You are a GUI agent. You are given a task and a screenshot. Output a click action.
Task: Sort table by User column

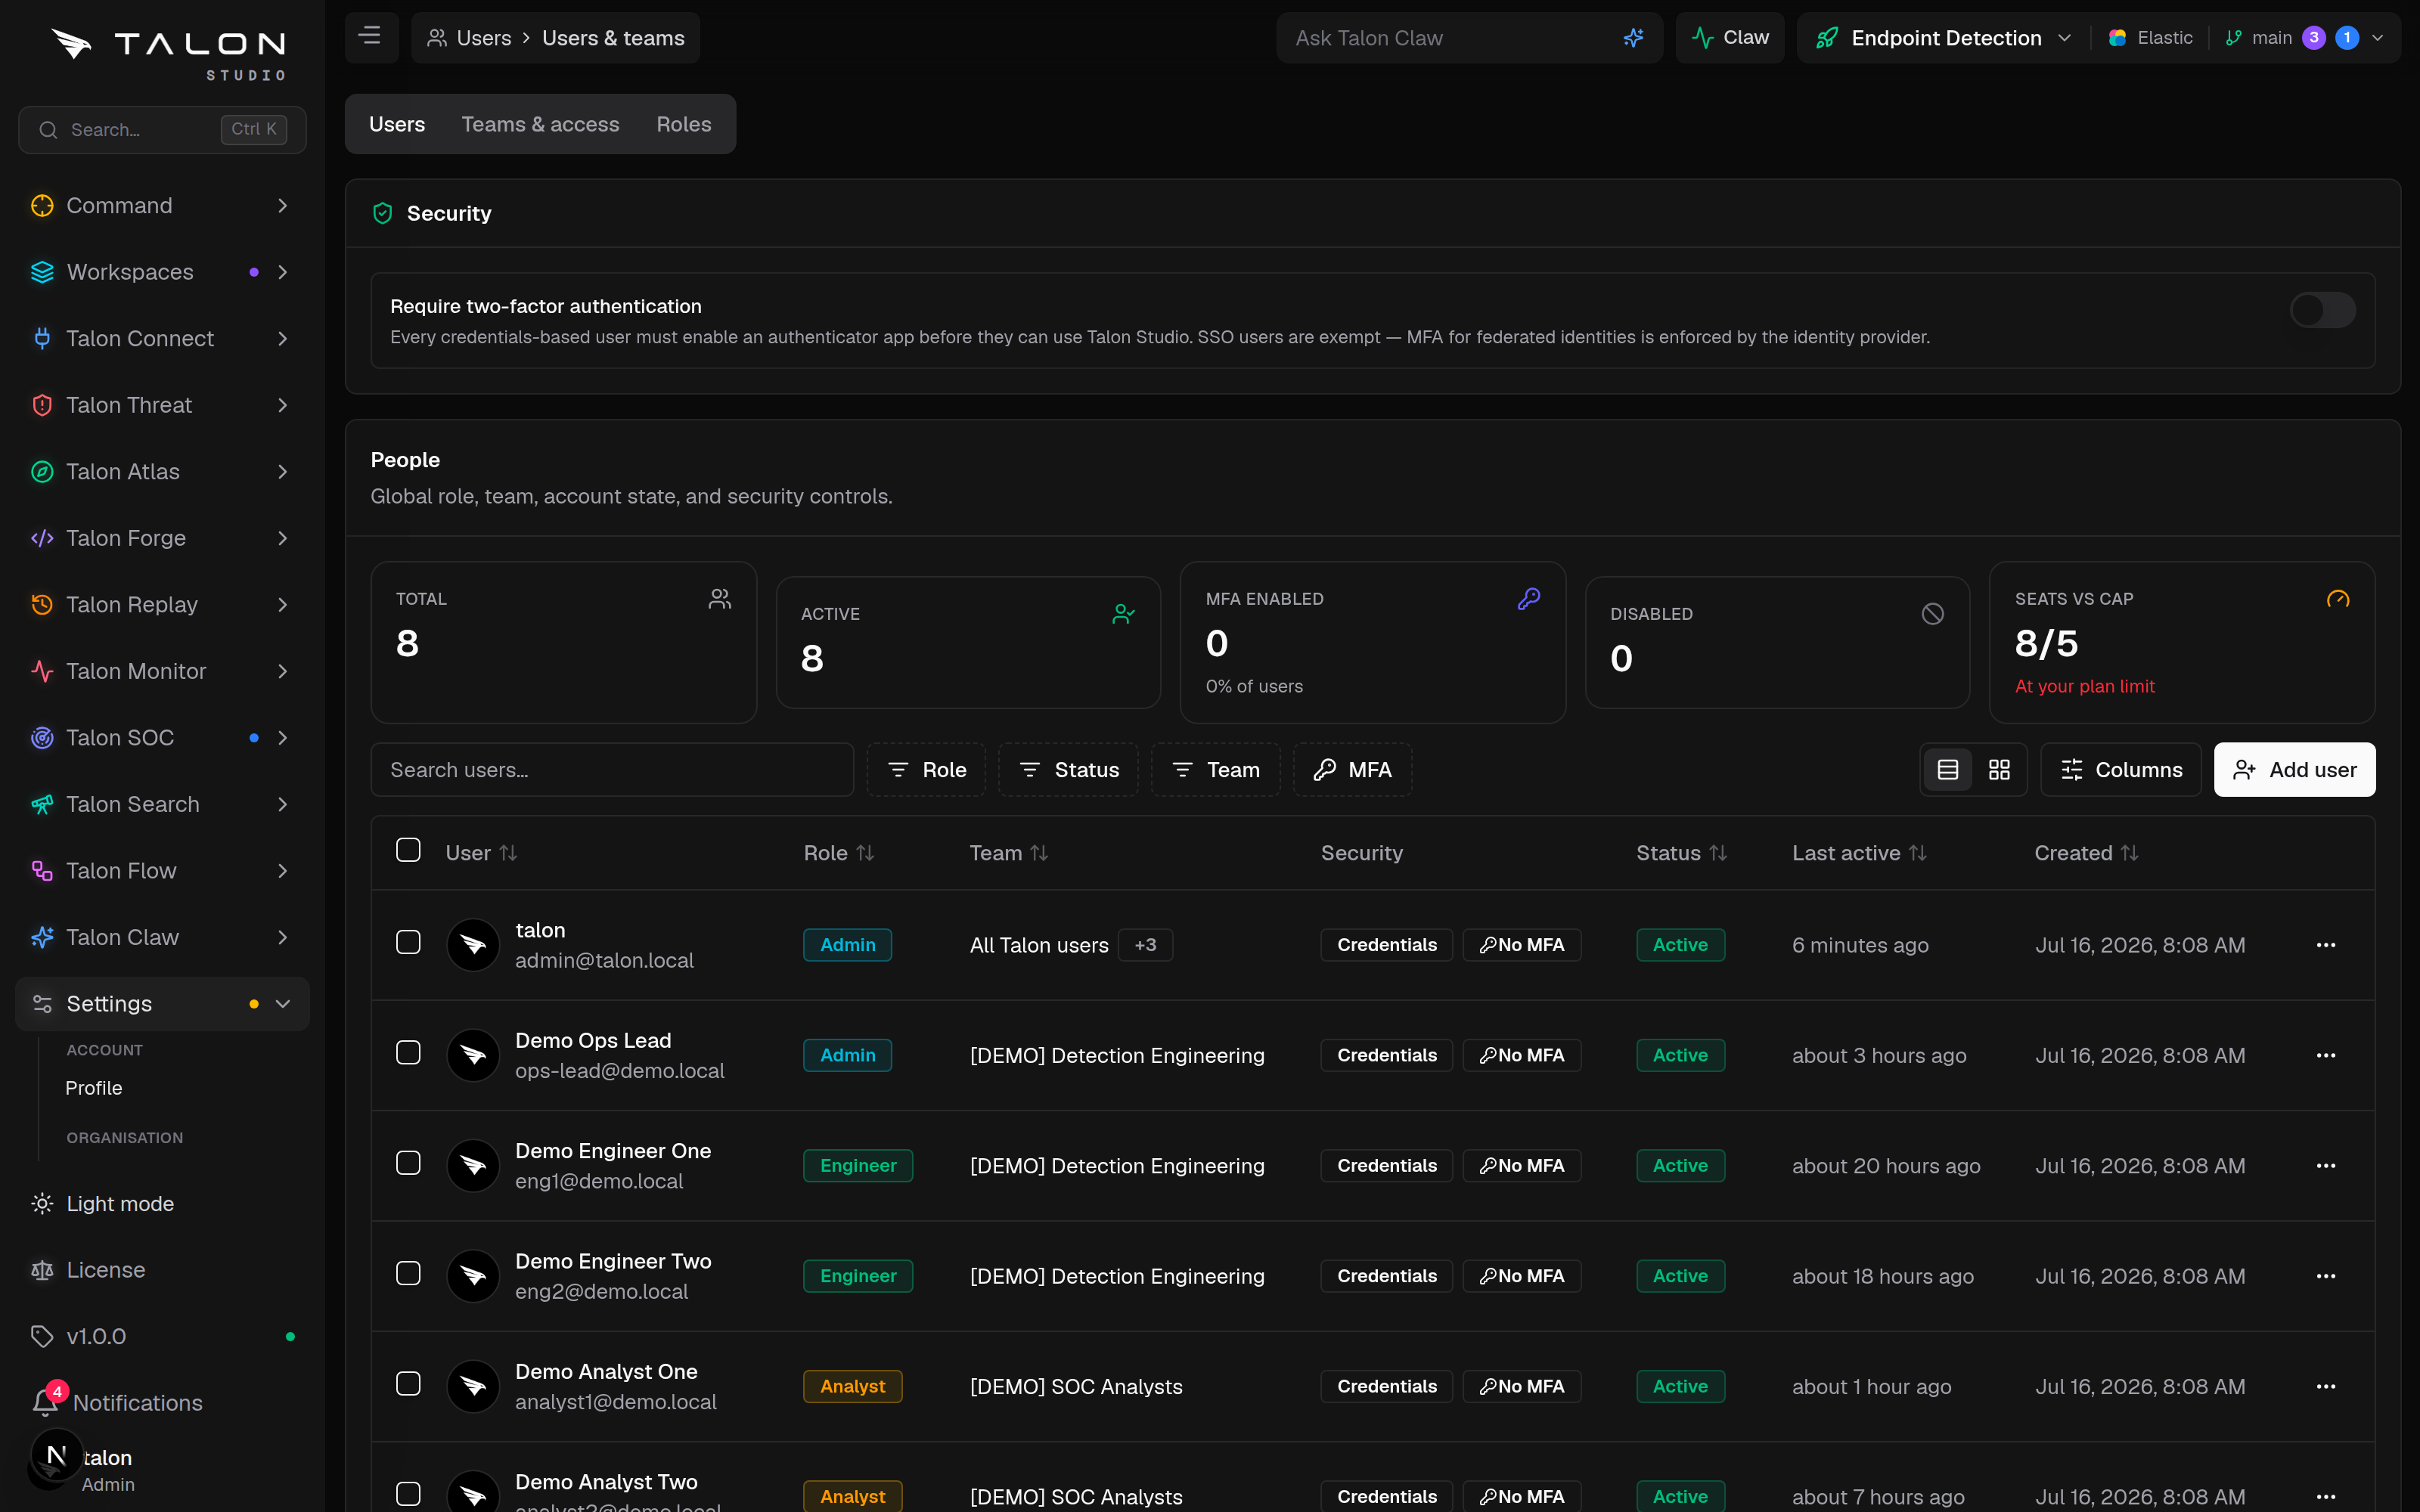click(x=481, y=853)
